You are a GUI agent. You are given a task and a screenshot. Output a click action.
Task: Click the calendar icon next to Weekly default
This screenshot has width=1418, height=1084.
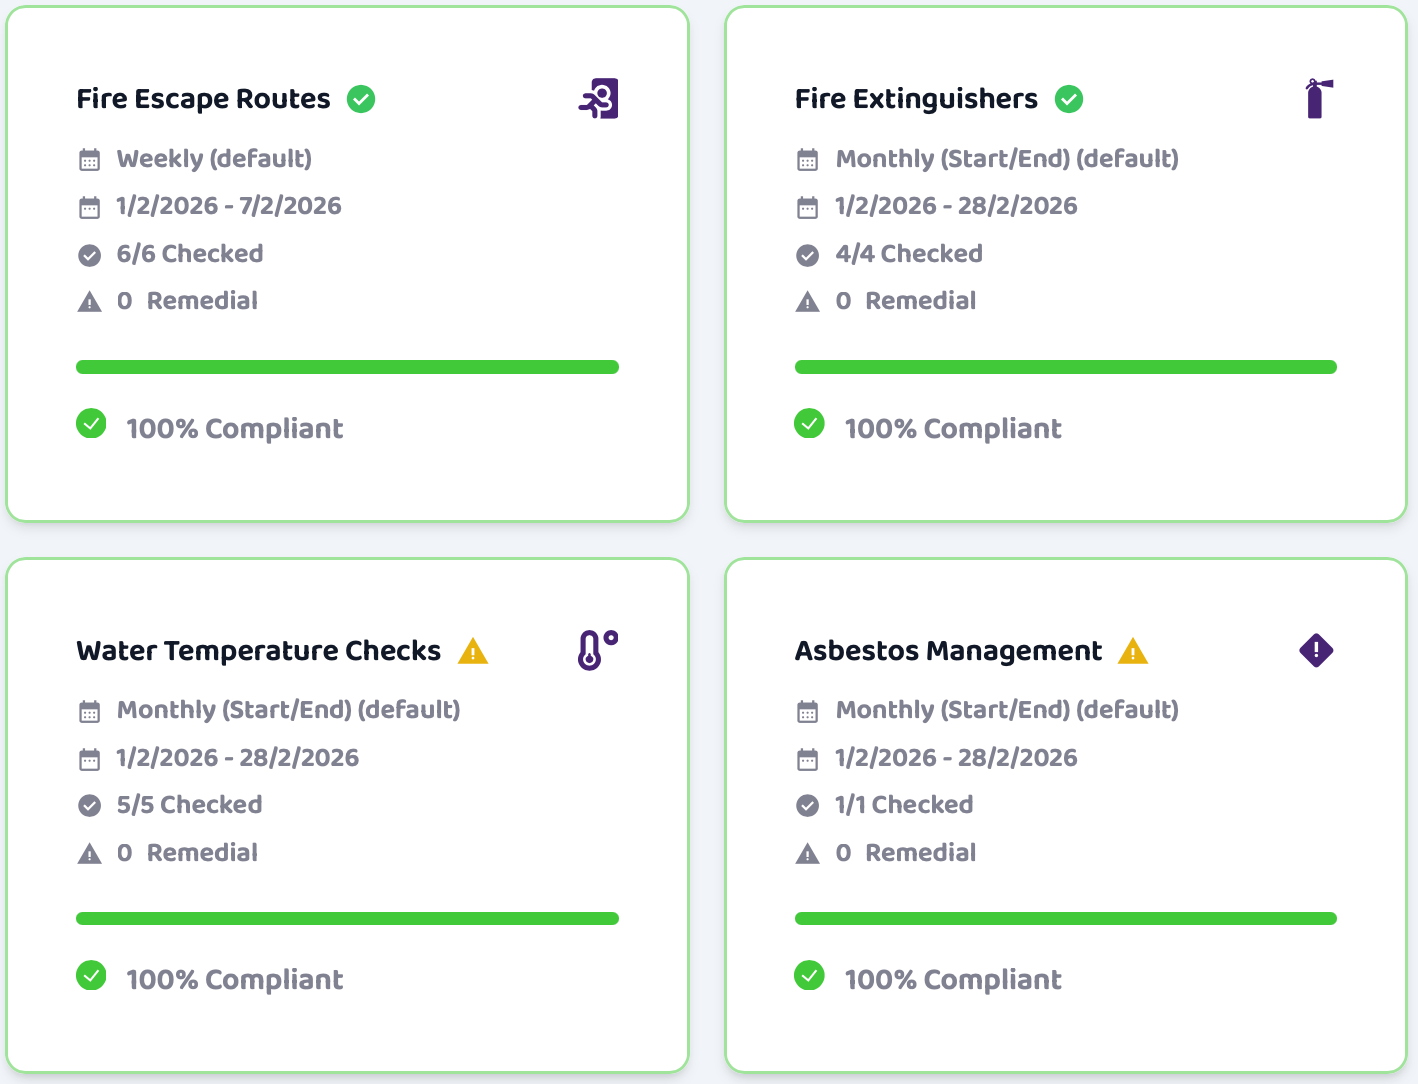[90, 158]
